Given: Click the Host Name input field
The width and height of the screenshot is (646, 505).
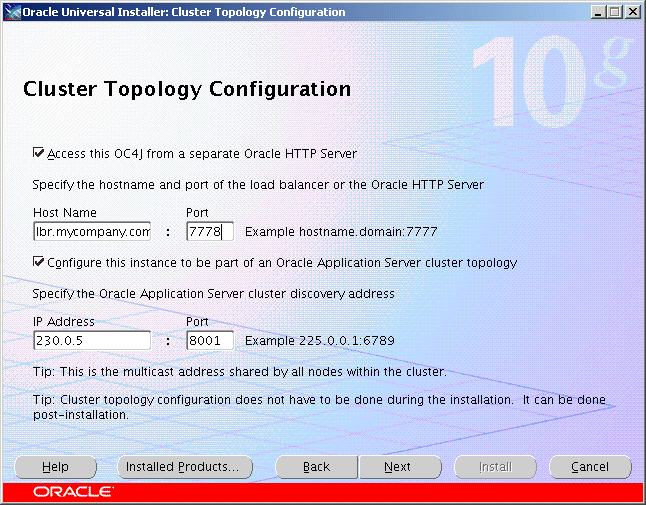Looking at the screenshot, I should coord(92,231).
